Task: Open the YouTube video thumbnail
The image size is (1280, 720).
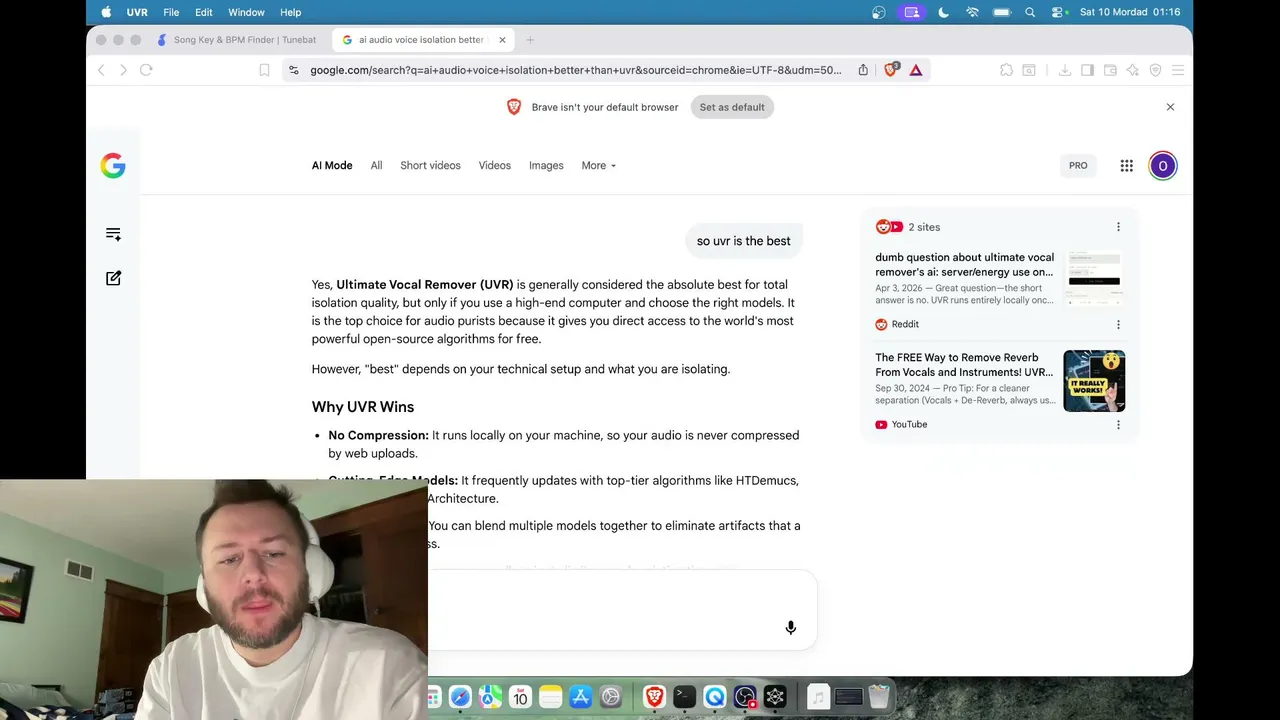Action: pyautogui.click(x=1094, y=381)
